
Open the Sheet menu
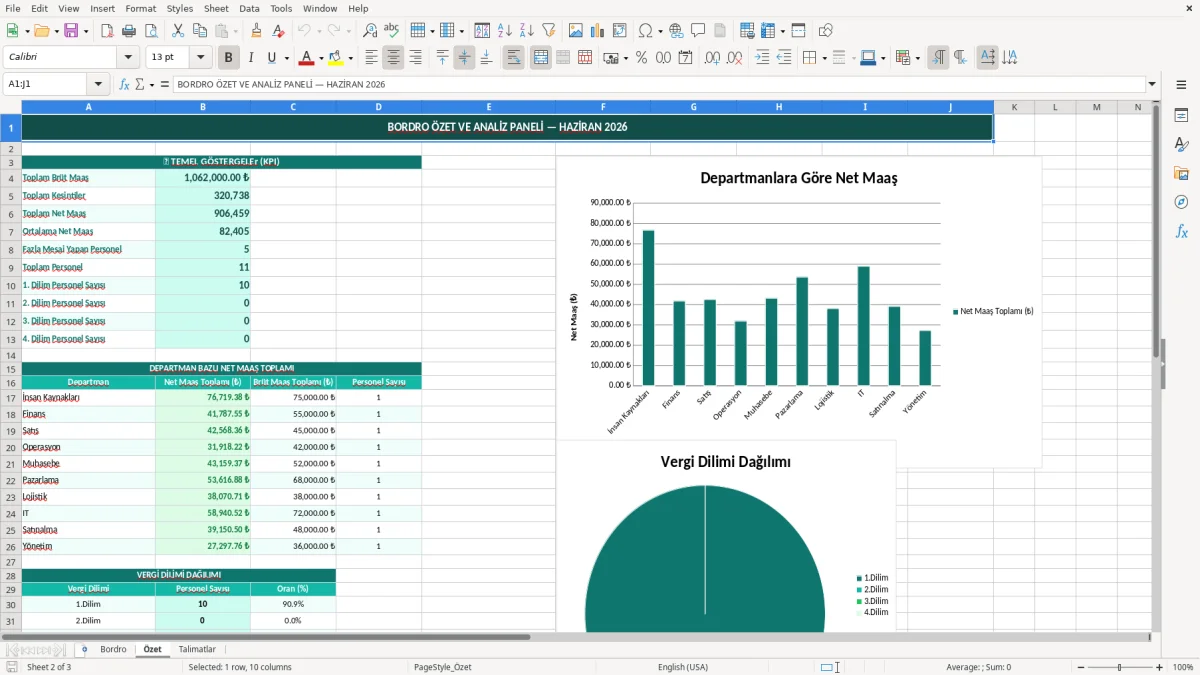pyautogui.click(x=216, y=8)
